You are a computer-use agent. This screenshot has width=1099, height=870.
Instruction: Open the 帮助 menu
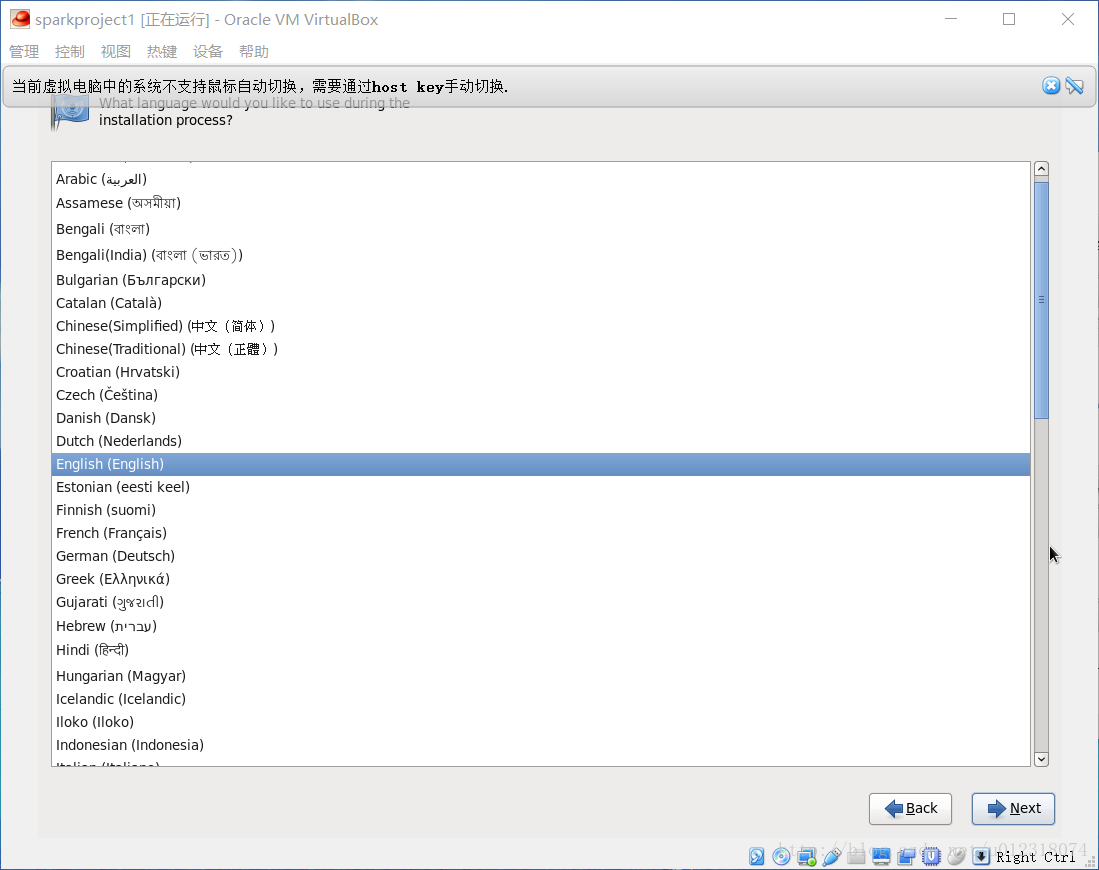[x=254, y=52]
